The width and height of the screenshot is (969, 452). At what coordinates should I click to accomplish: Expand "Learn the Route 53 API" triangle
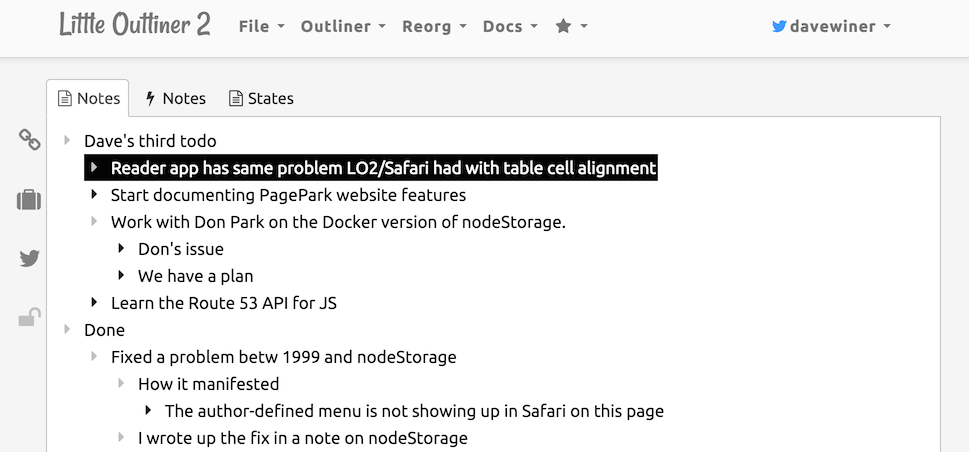(94, 303)
